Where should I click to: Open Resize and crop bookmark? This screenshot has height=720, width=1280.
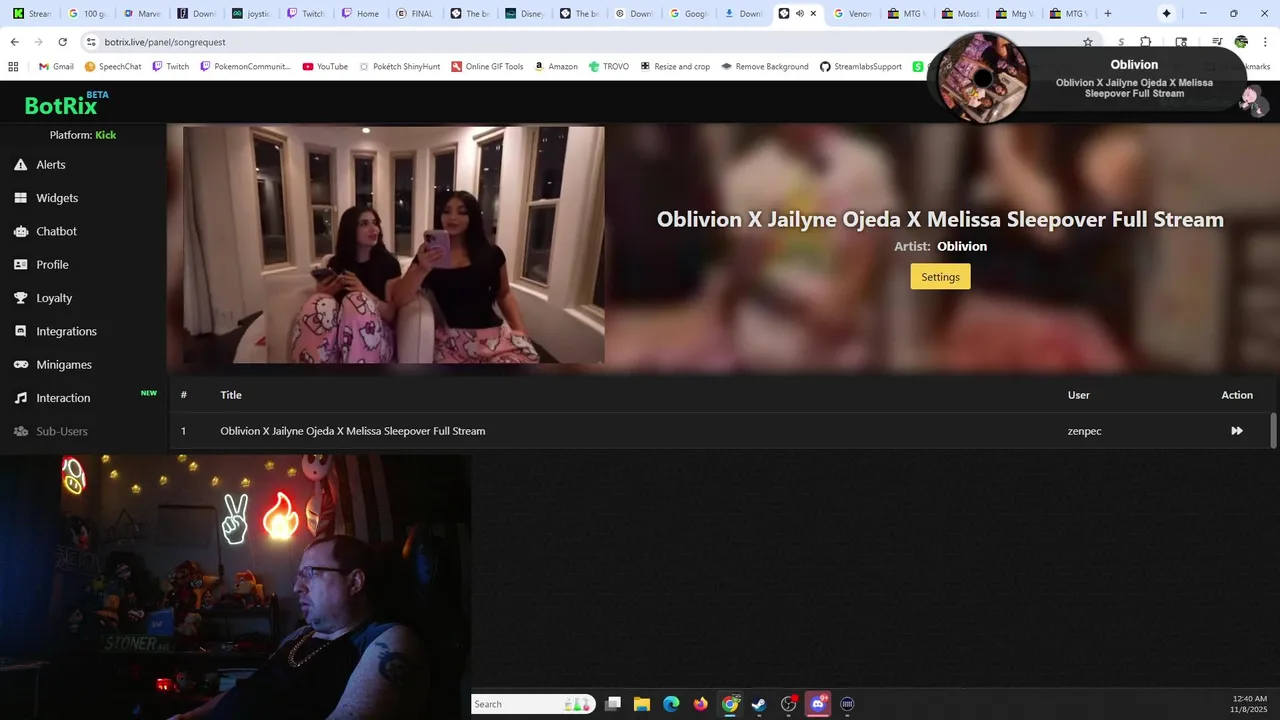pos(675,67)
